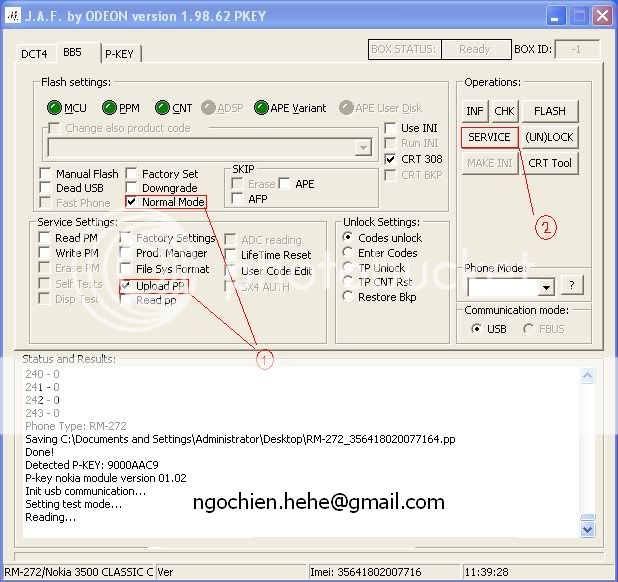The height and width of the screenshot is (582, 618).
Task: Toggle the green MCU flash indicator
Action: (x=54, y=108)
